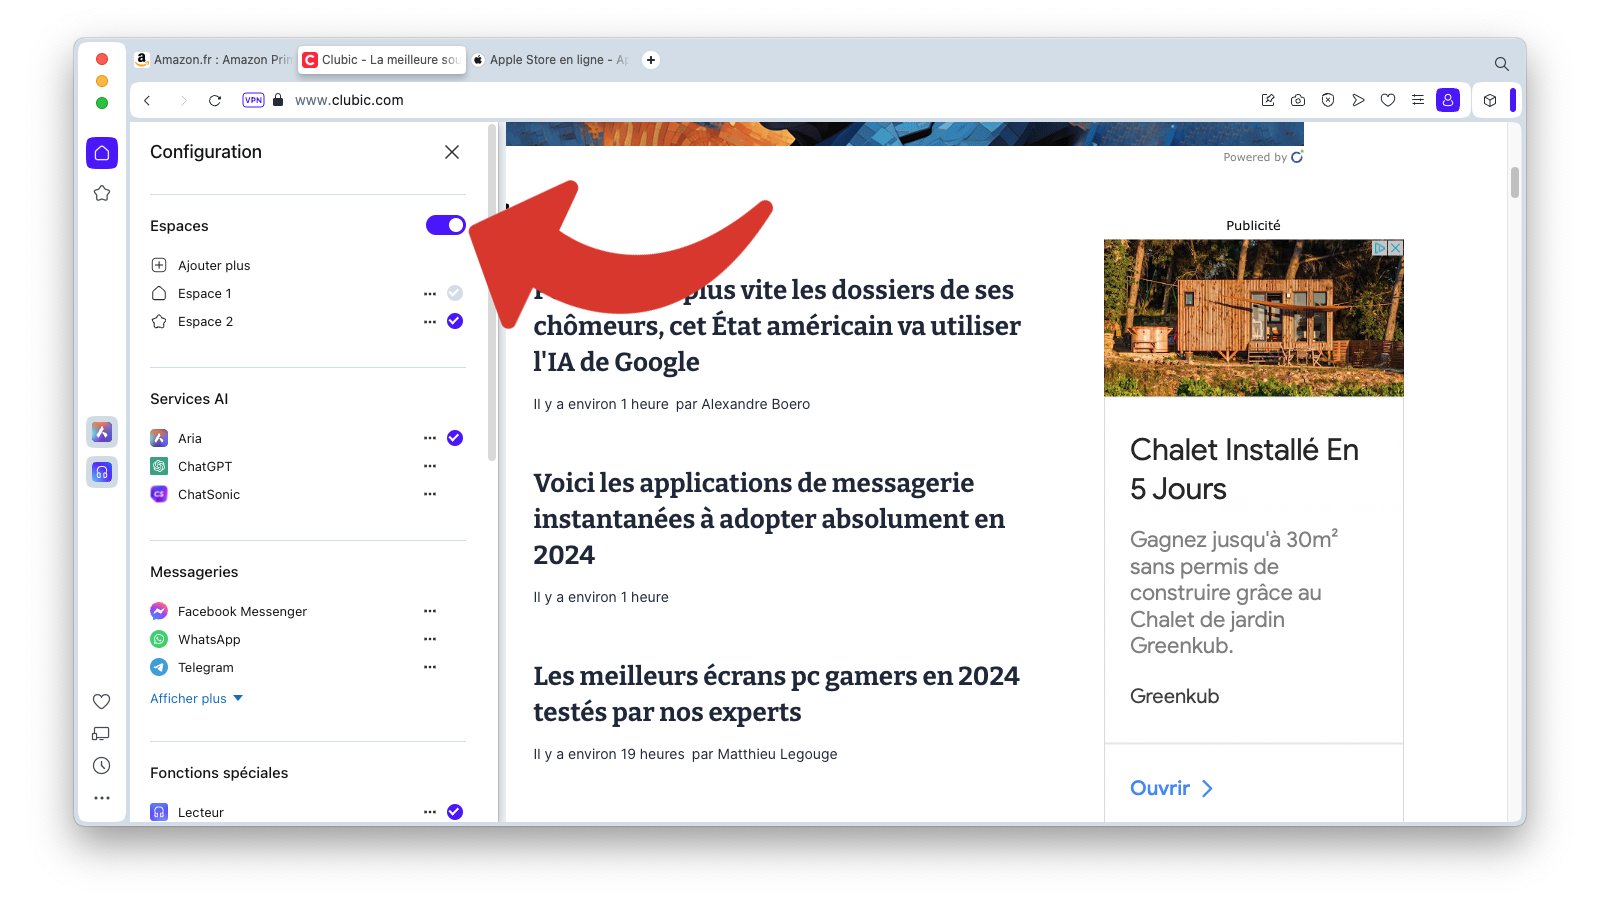Open the Aria options menu

pyautogui.click(x=430, y=438)
